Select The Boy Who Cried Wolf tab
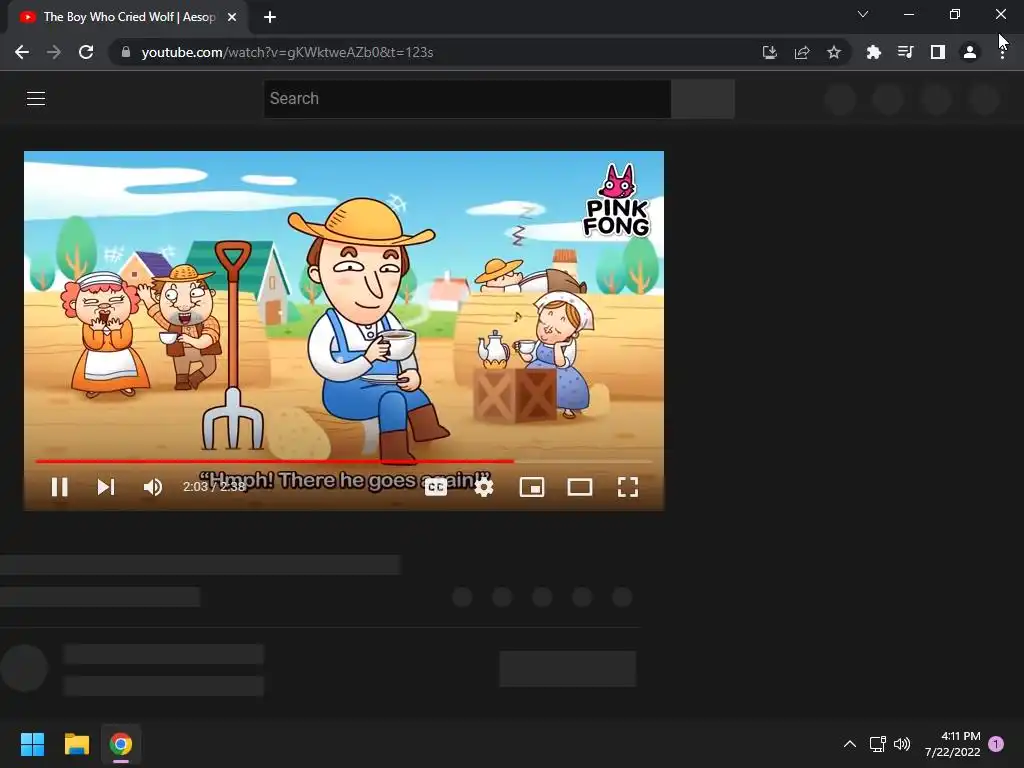This screenshot has width=1024, height=768. pyautogui.click(x=127, y=17)
